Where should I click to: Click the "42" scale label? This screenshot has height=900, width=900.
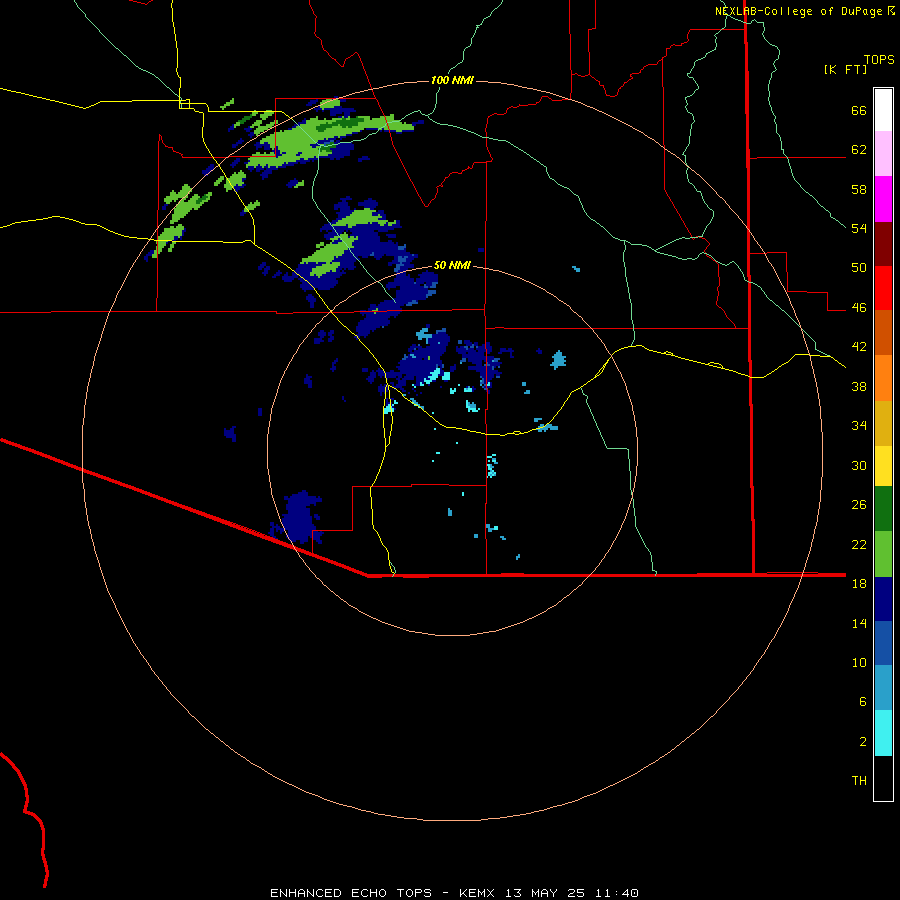859,347
